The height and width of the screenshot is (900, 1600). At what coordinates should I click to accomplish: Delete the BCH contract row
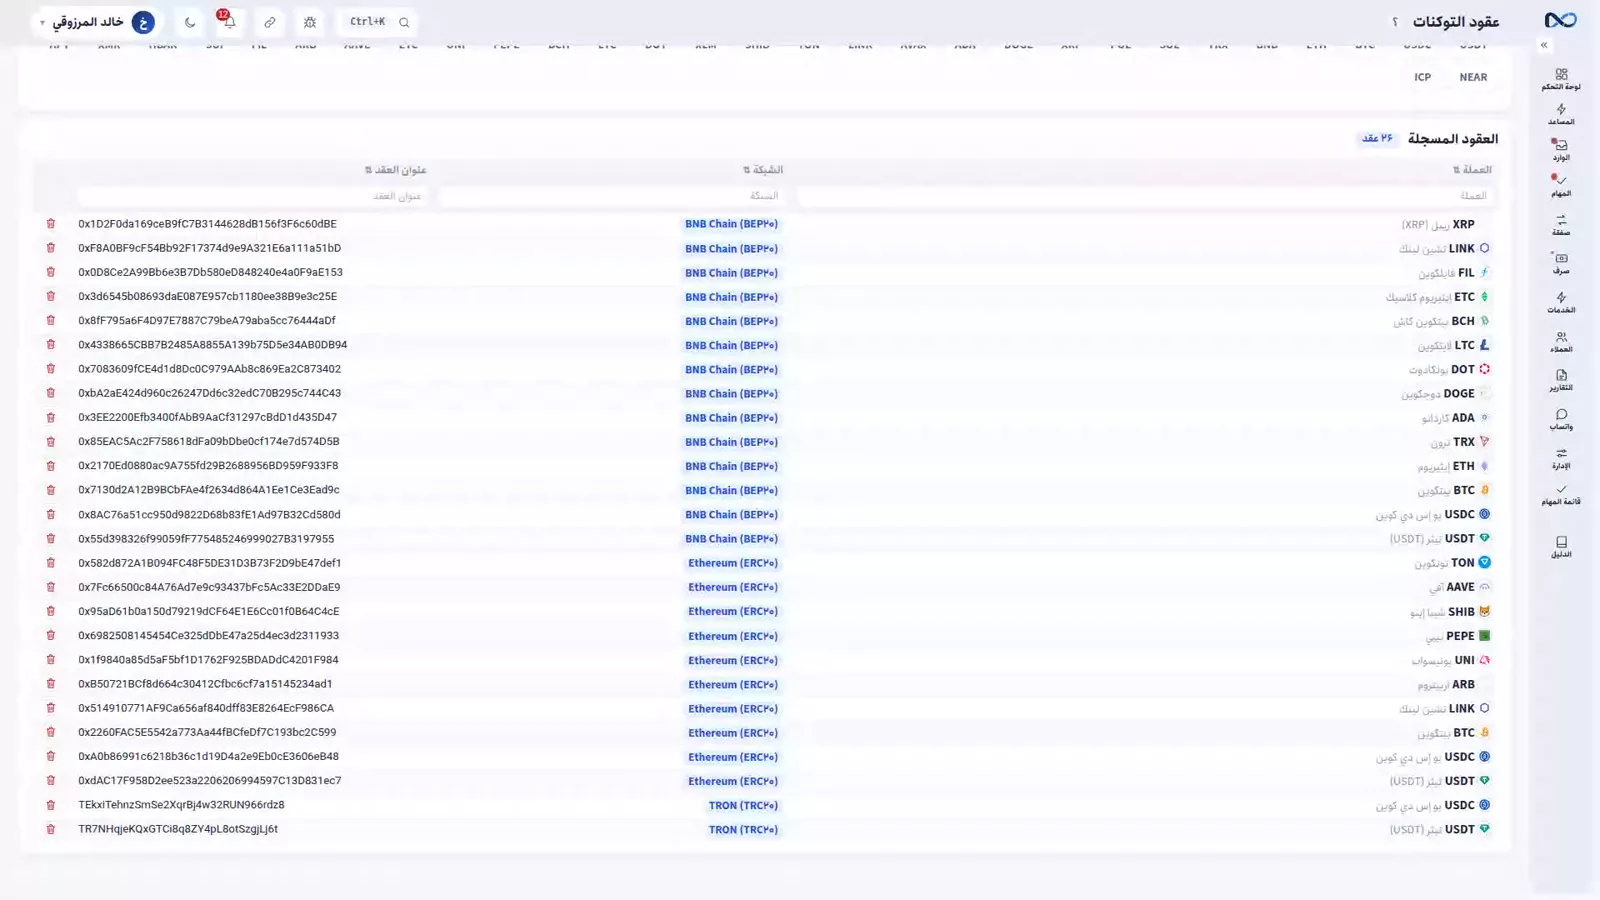50,320
